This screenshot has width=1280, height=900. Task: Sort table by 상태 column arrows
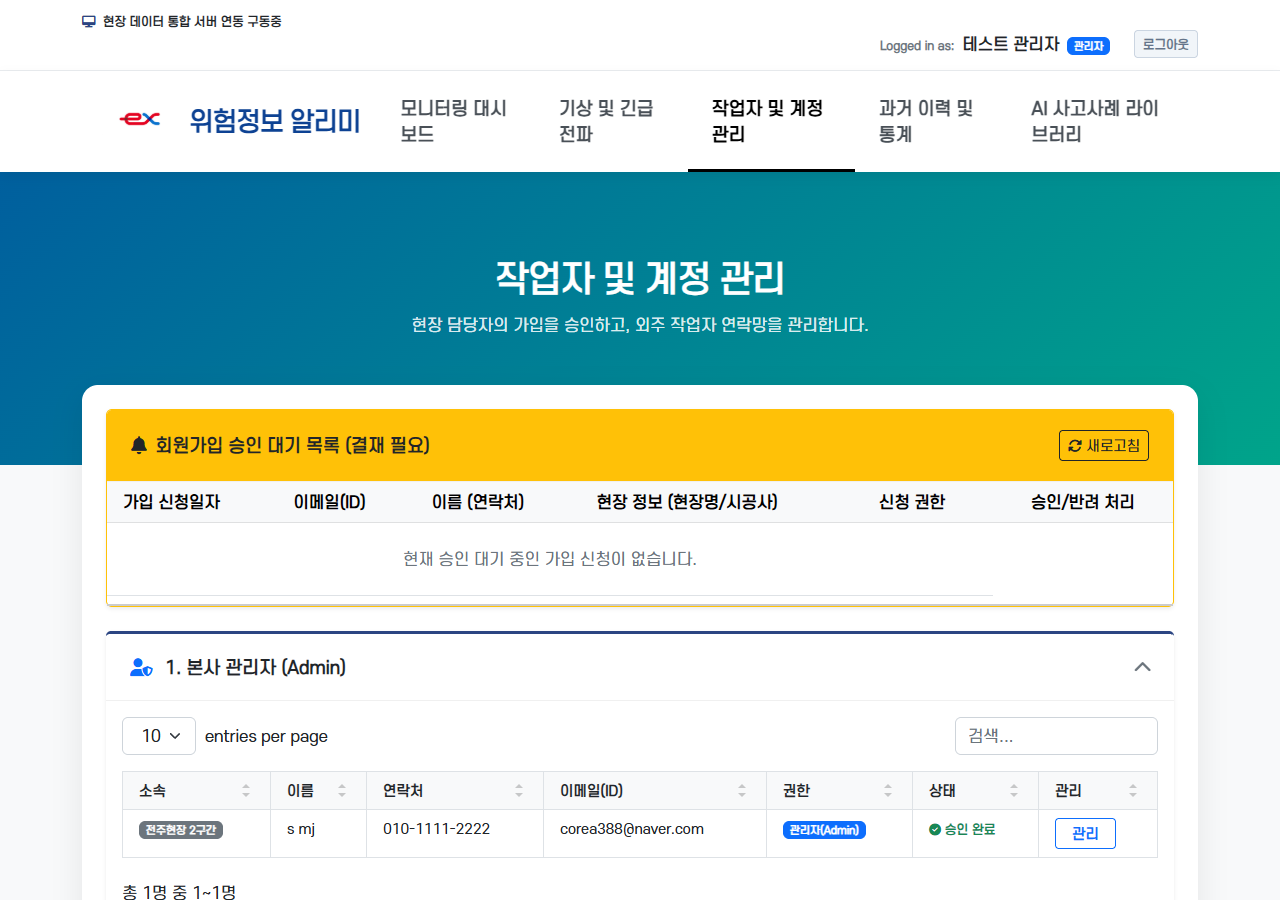1014,791
